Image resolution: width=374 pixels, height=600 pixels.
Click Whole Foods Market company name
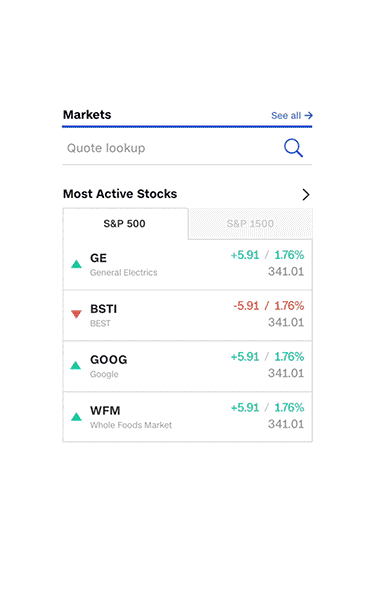click(x=131, y=425)
